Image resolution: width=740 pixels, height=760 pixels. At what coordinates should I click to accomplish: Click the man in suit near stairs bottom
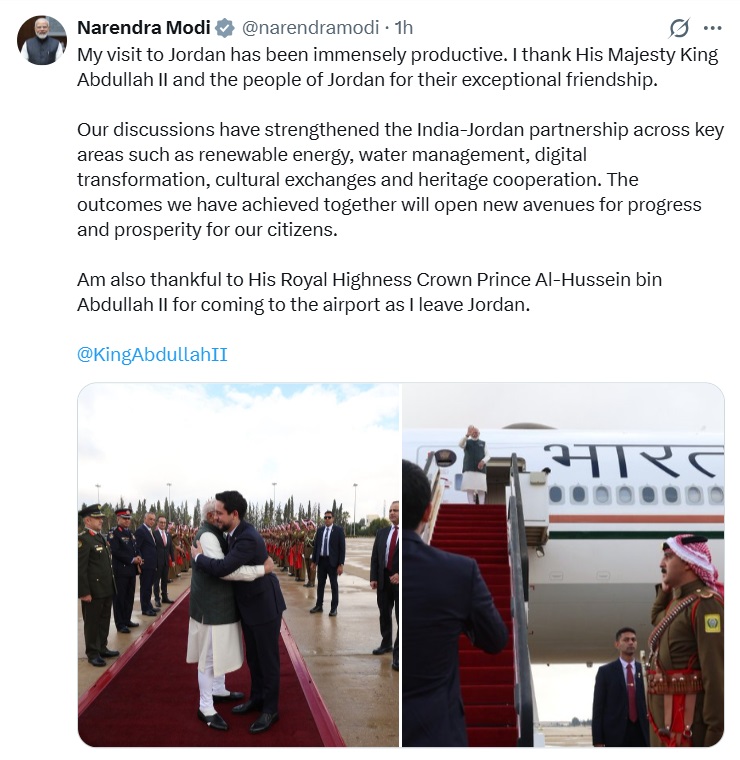pos(620,687)
